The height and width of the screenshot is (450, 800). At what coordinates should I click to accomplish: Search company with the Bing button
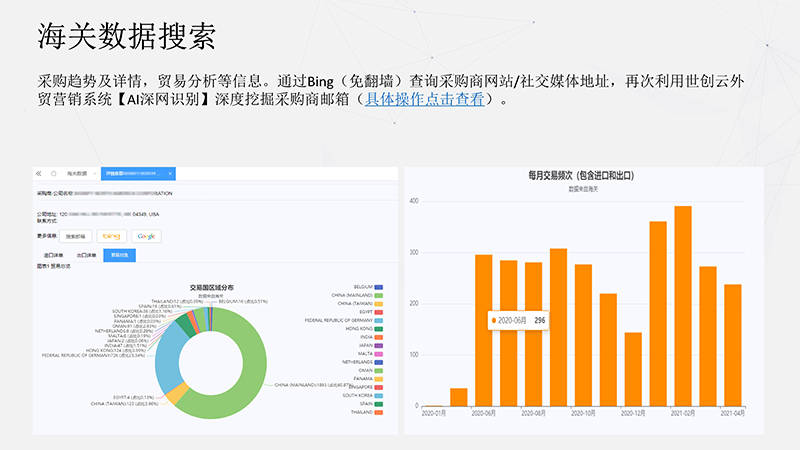[x=111, y=236]
